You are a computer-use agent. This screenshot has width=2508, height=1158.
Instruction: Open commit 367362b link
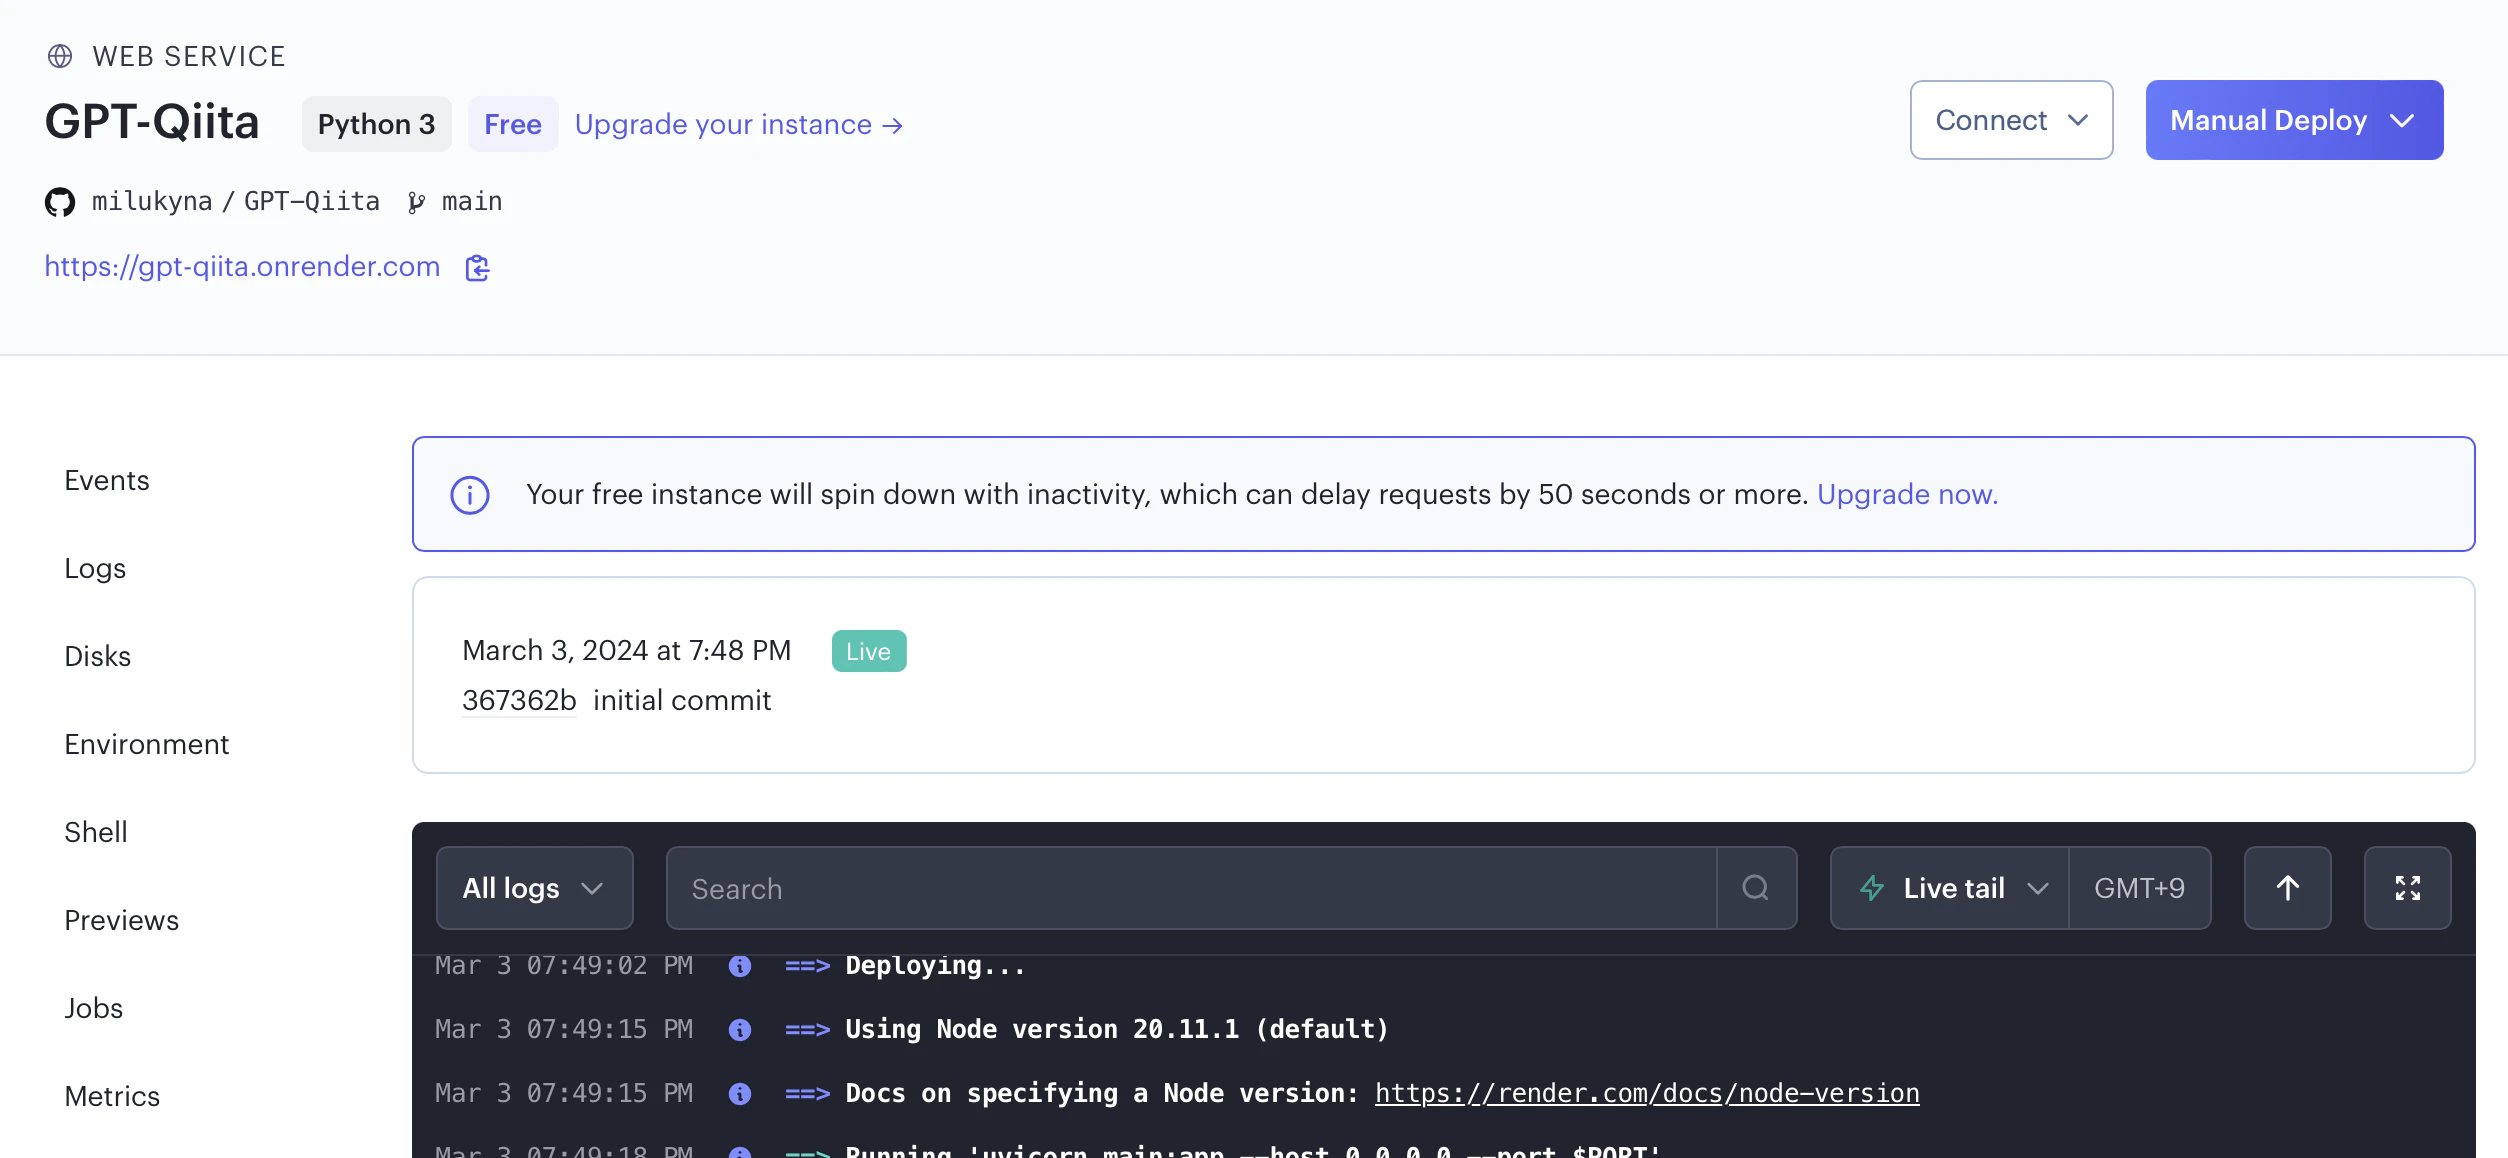pos(519,701)
